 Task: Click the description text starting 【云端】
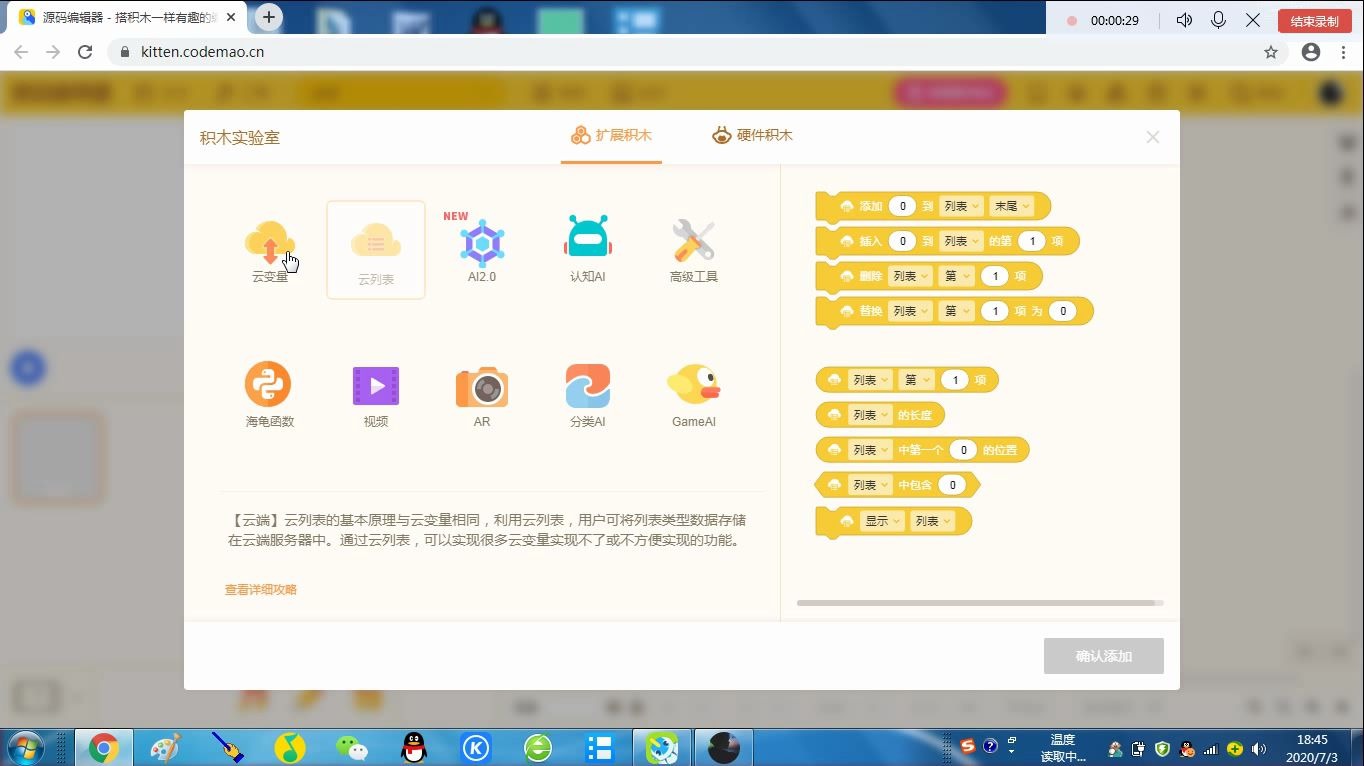click(x=487, y=530)
